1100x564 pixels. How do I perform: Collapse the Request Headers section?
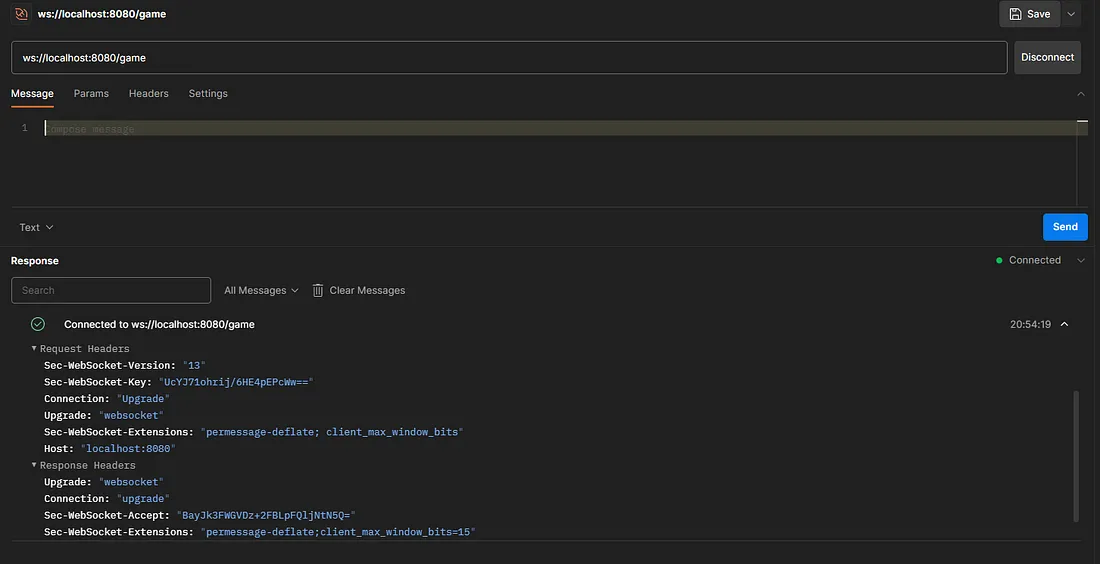tap(34, 349)
